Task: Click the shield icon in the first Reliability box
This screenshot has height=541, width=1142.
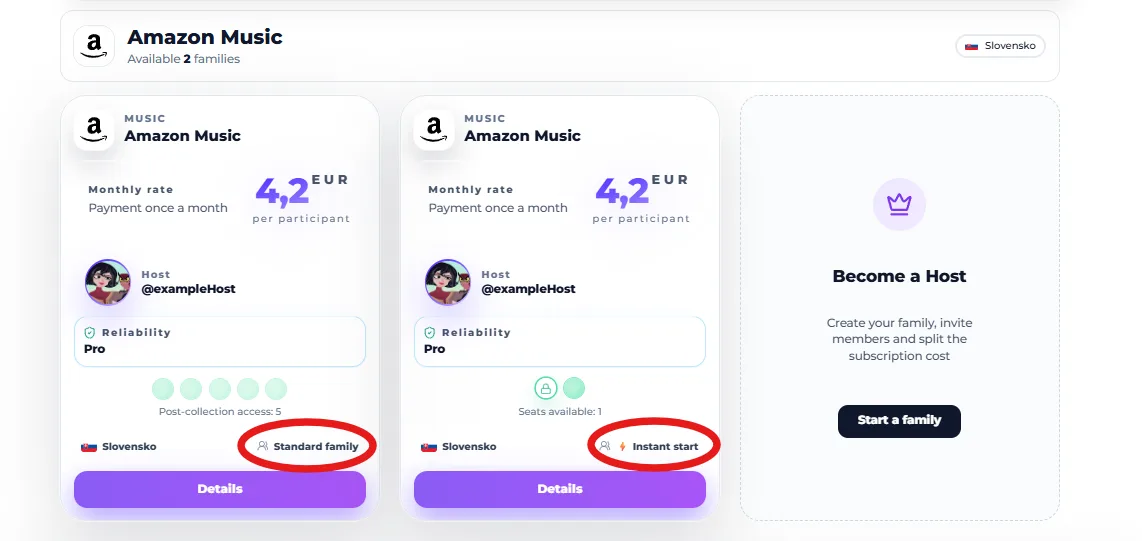Action: (x=90, y=333)
